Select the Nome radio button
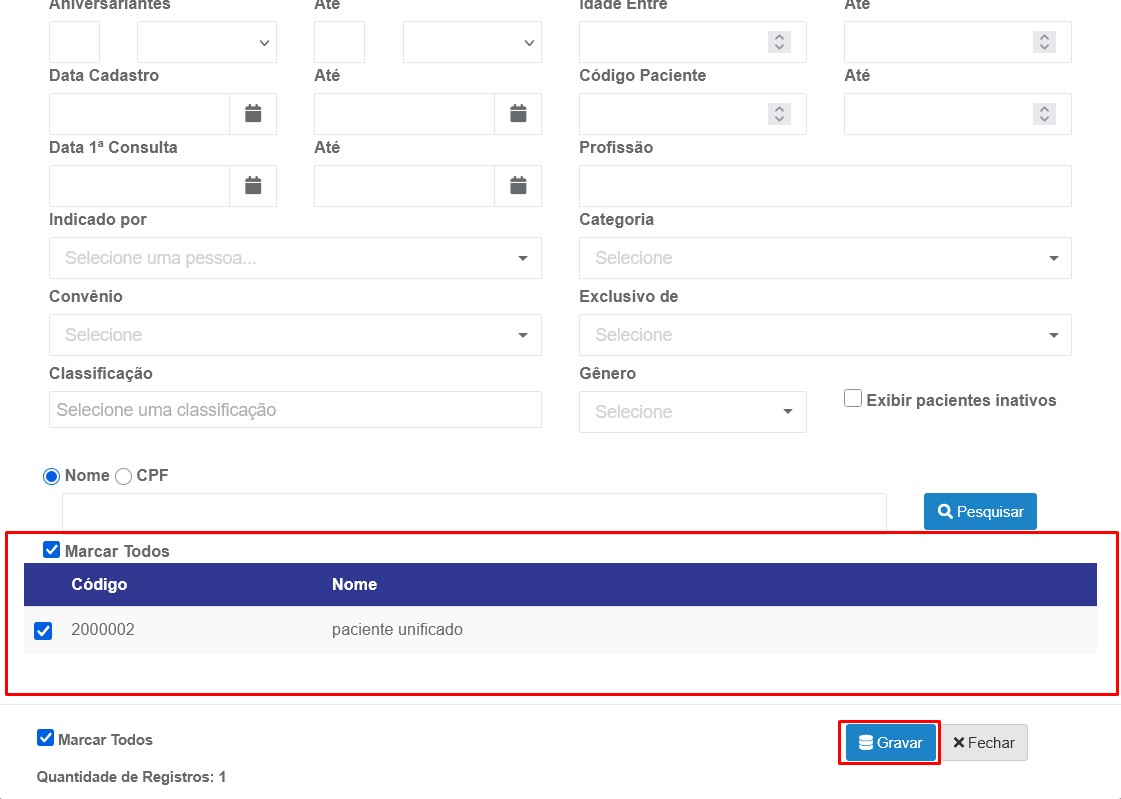Image resolution: width=1121 pixels, height=799 pixels. click(52, 477)
